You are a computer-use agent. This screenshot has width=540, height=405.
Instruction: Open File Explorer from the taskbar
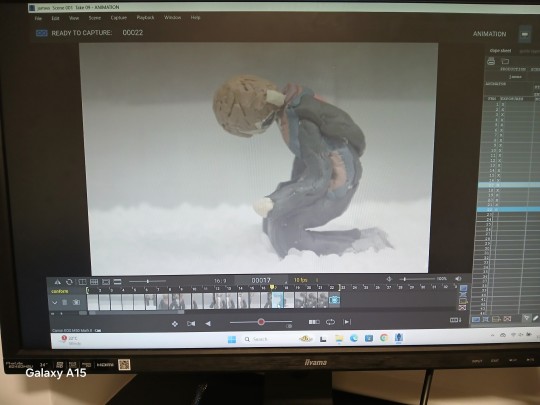click(x=339, y=339)
